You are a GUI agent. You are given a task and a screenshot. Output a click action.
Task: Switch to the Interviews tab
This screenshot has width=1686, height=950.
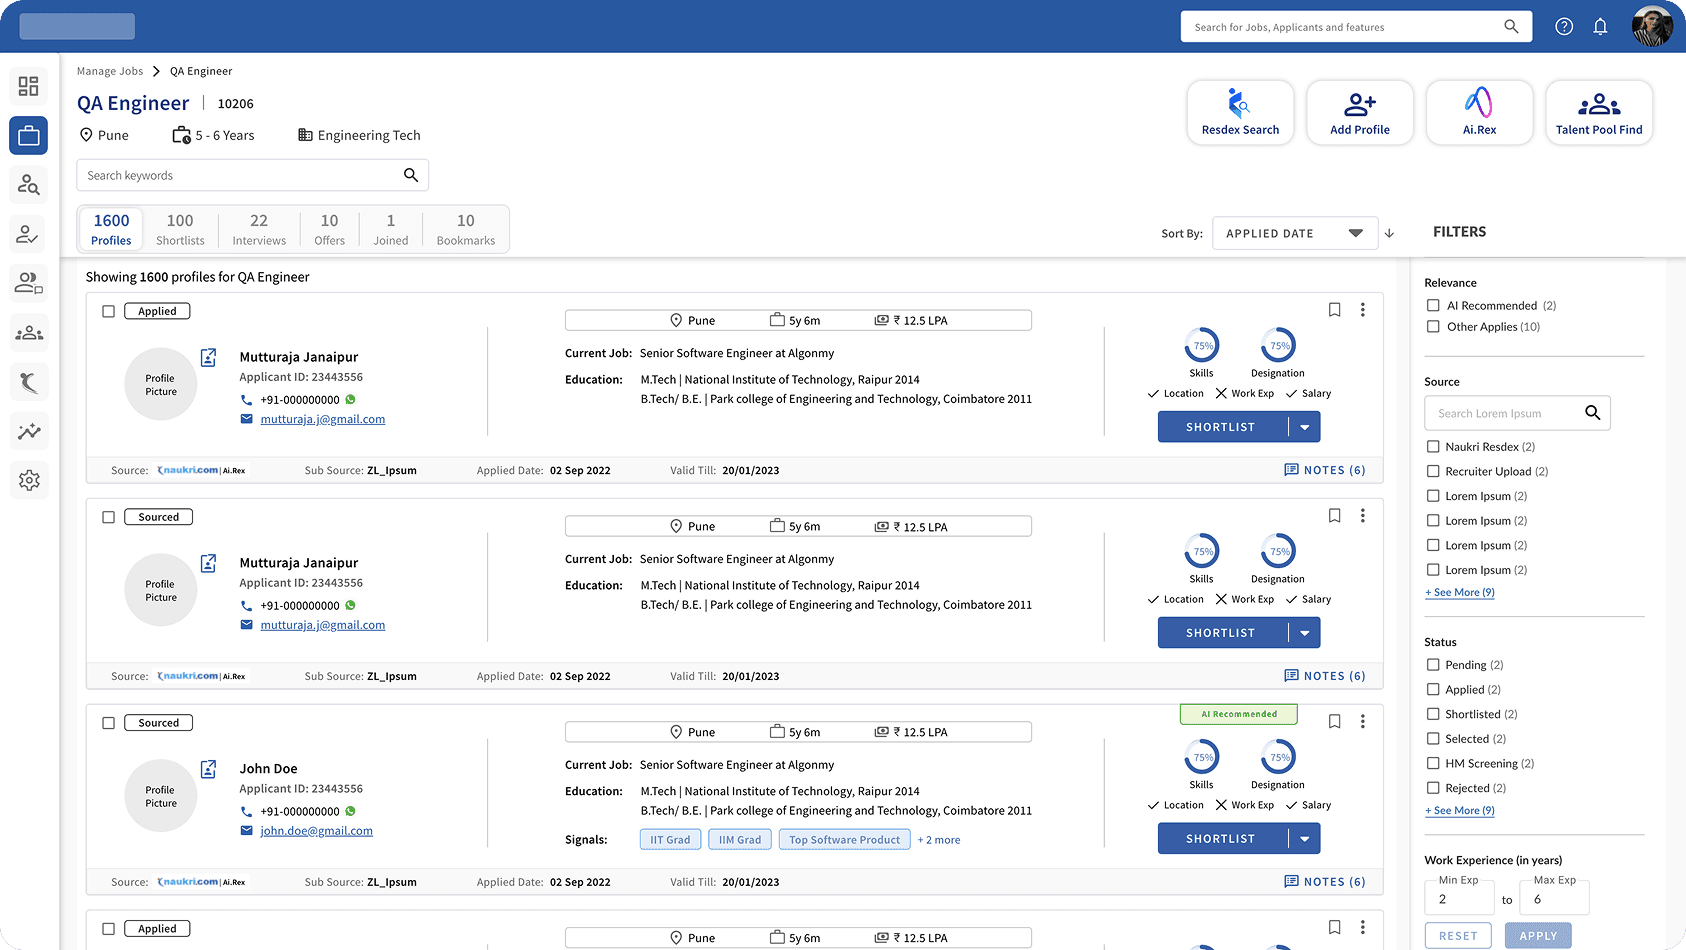259,229
